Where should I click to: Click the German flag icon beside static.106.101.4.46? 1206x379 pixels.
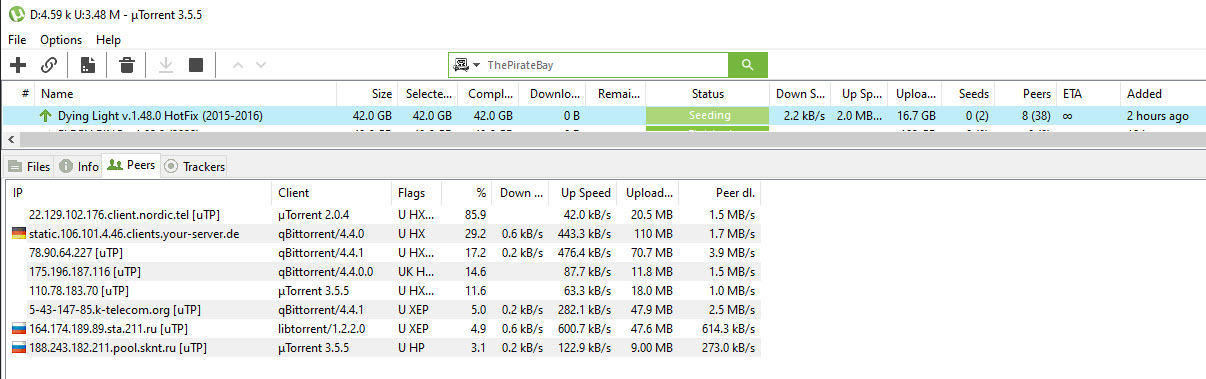point(18,233)
